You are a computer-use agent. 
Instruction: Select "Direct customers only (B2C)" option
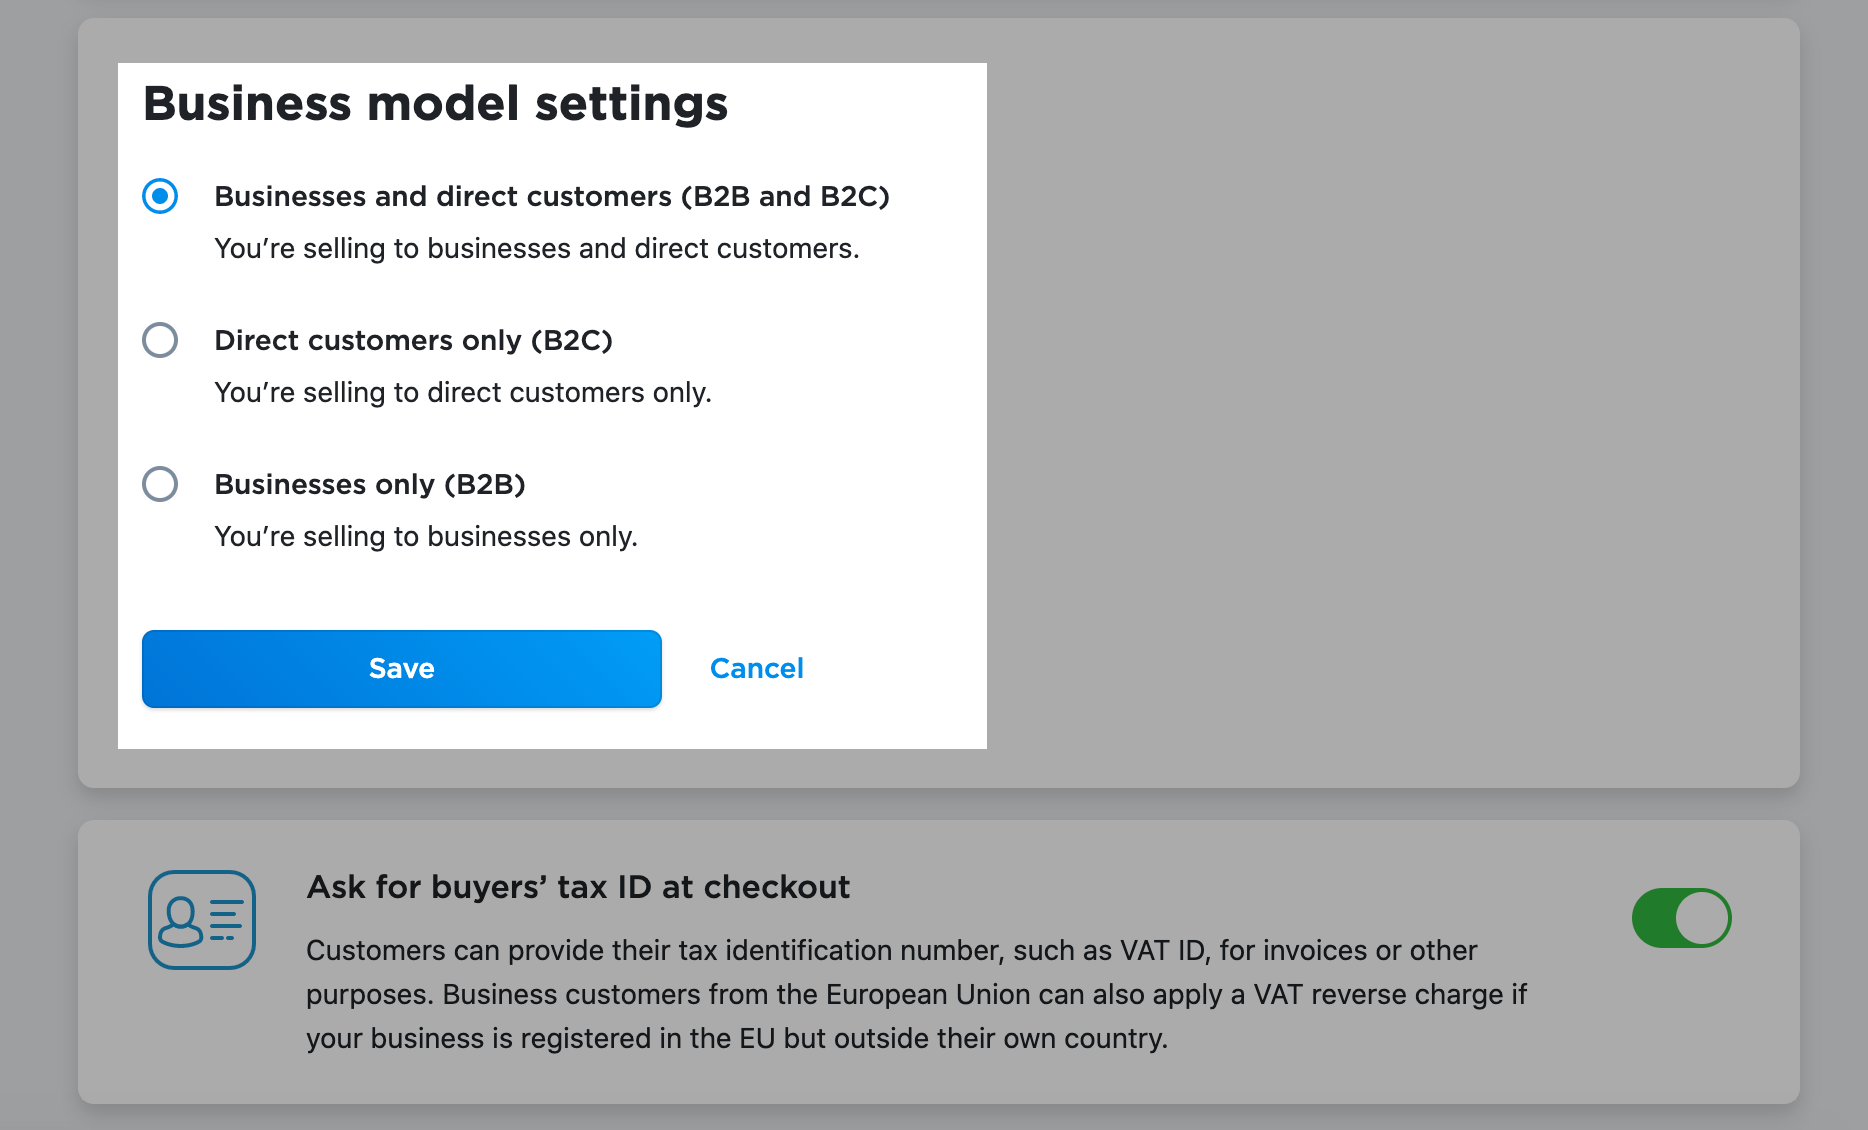160,340
